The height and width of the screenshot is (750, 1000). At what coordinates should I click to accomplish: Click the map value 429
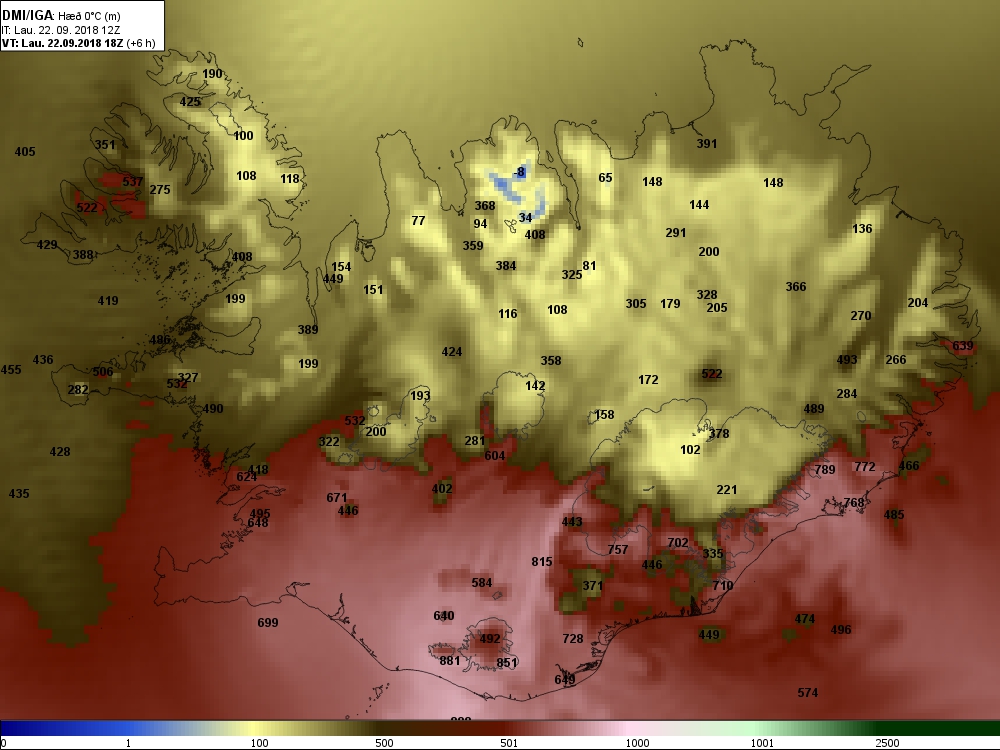coord(47,244)
